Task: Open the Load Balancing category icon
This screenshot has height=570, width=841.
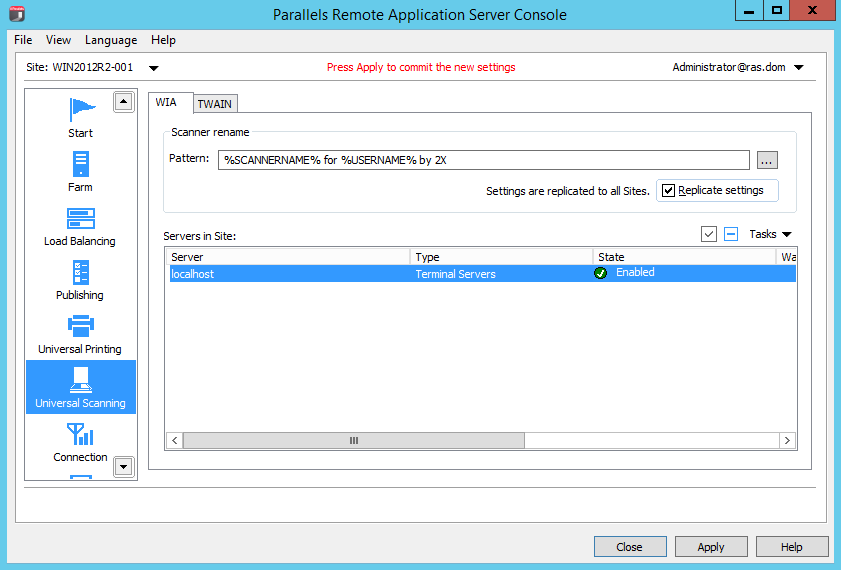Action: click(x=80, y=219)
